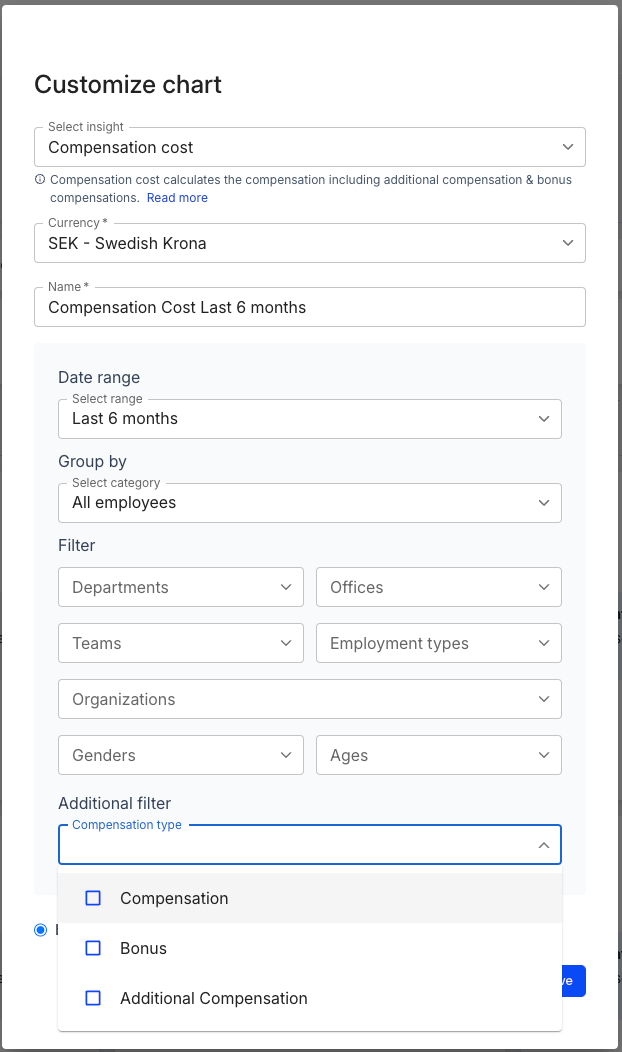The image size is (622, 1052).
Task: Expand the Group by category dropdown
Action: 309,503
